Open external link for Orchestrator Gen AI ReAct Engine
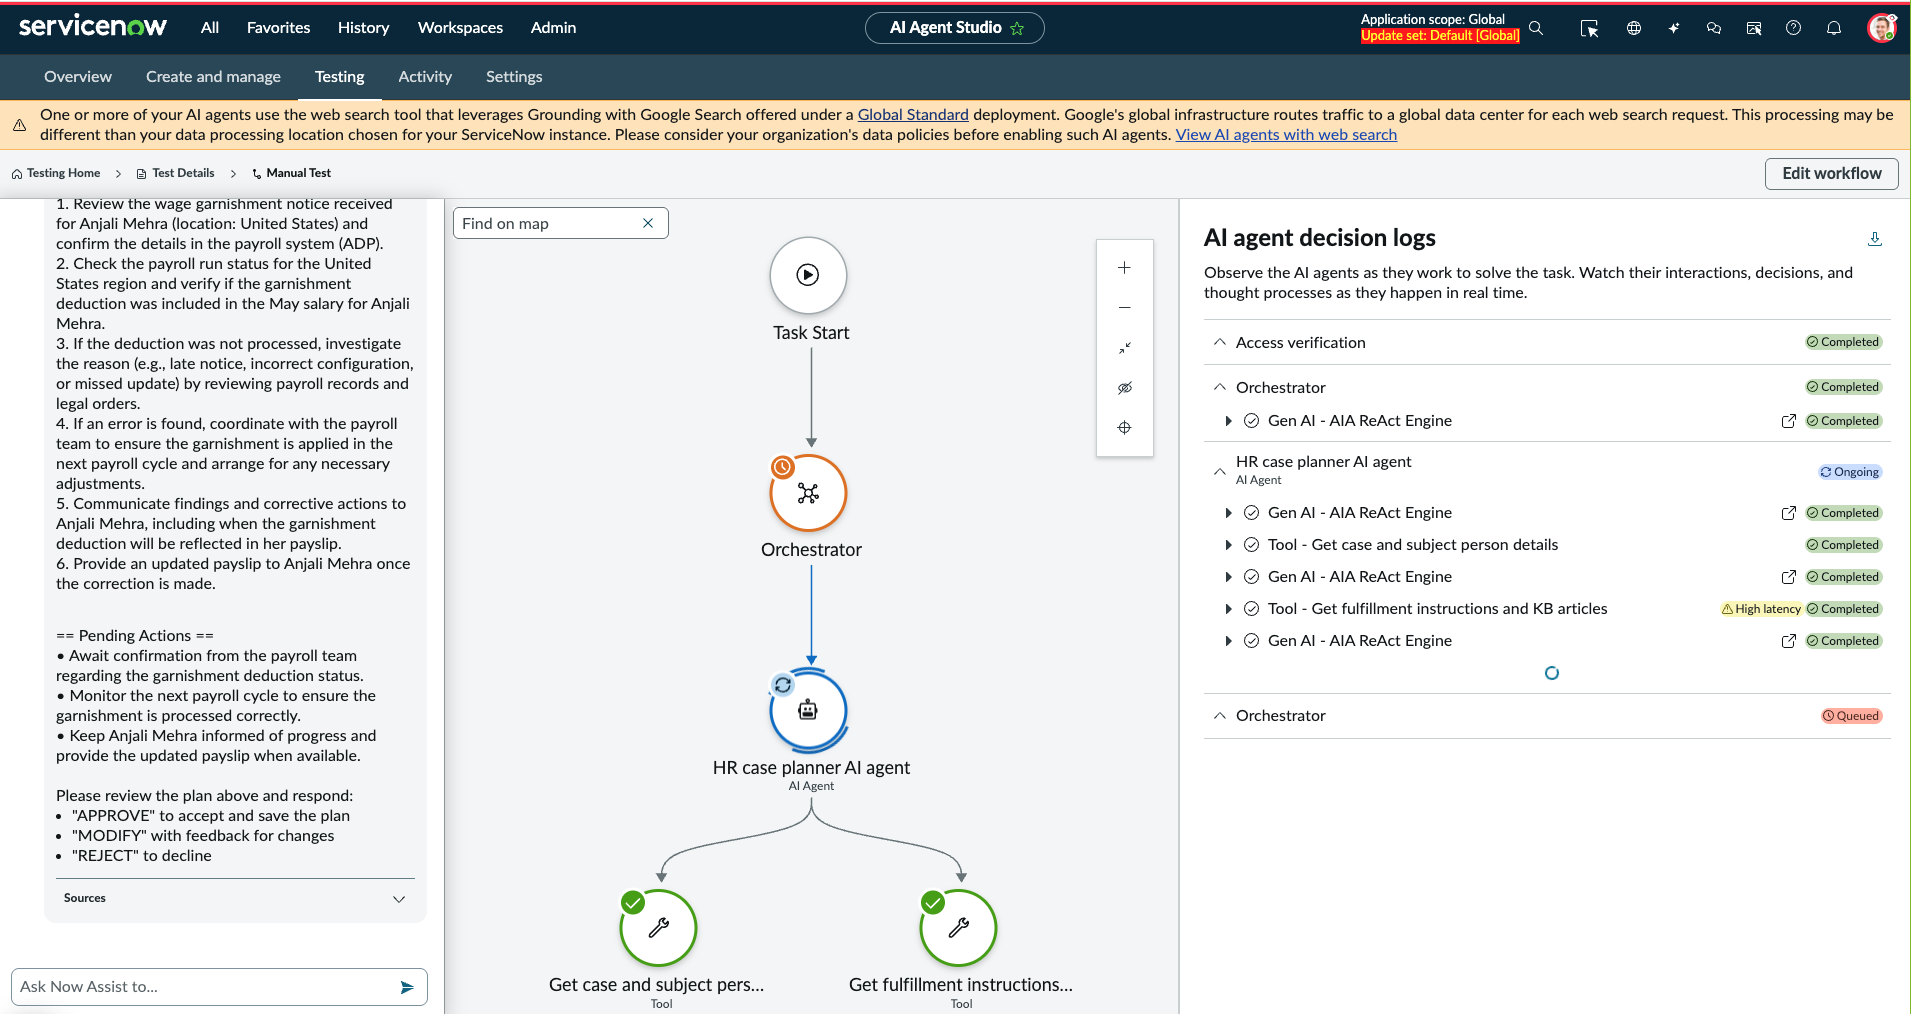 (1789, 421)
